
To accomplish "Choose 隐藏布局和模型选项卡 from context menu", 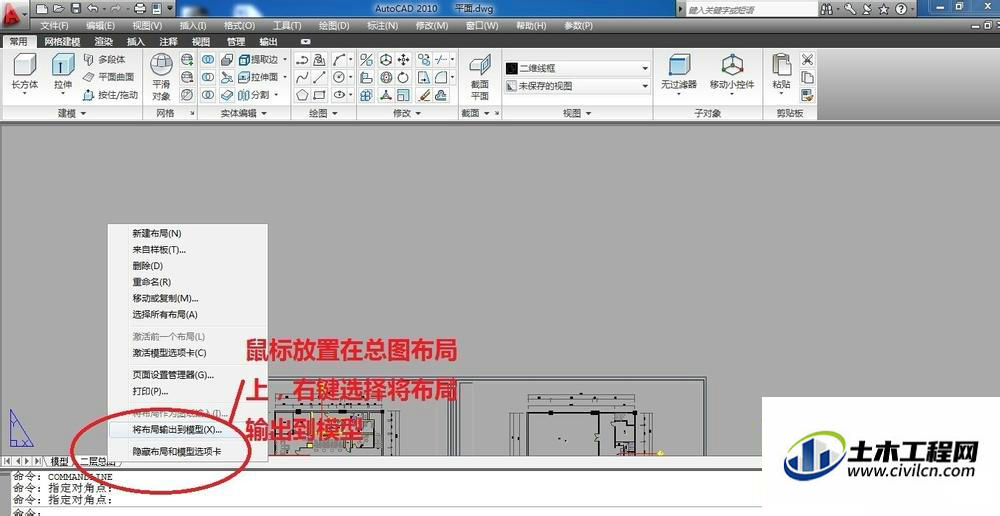I will tap(188, 452).
